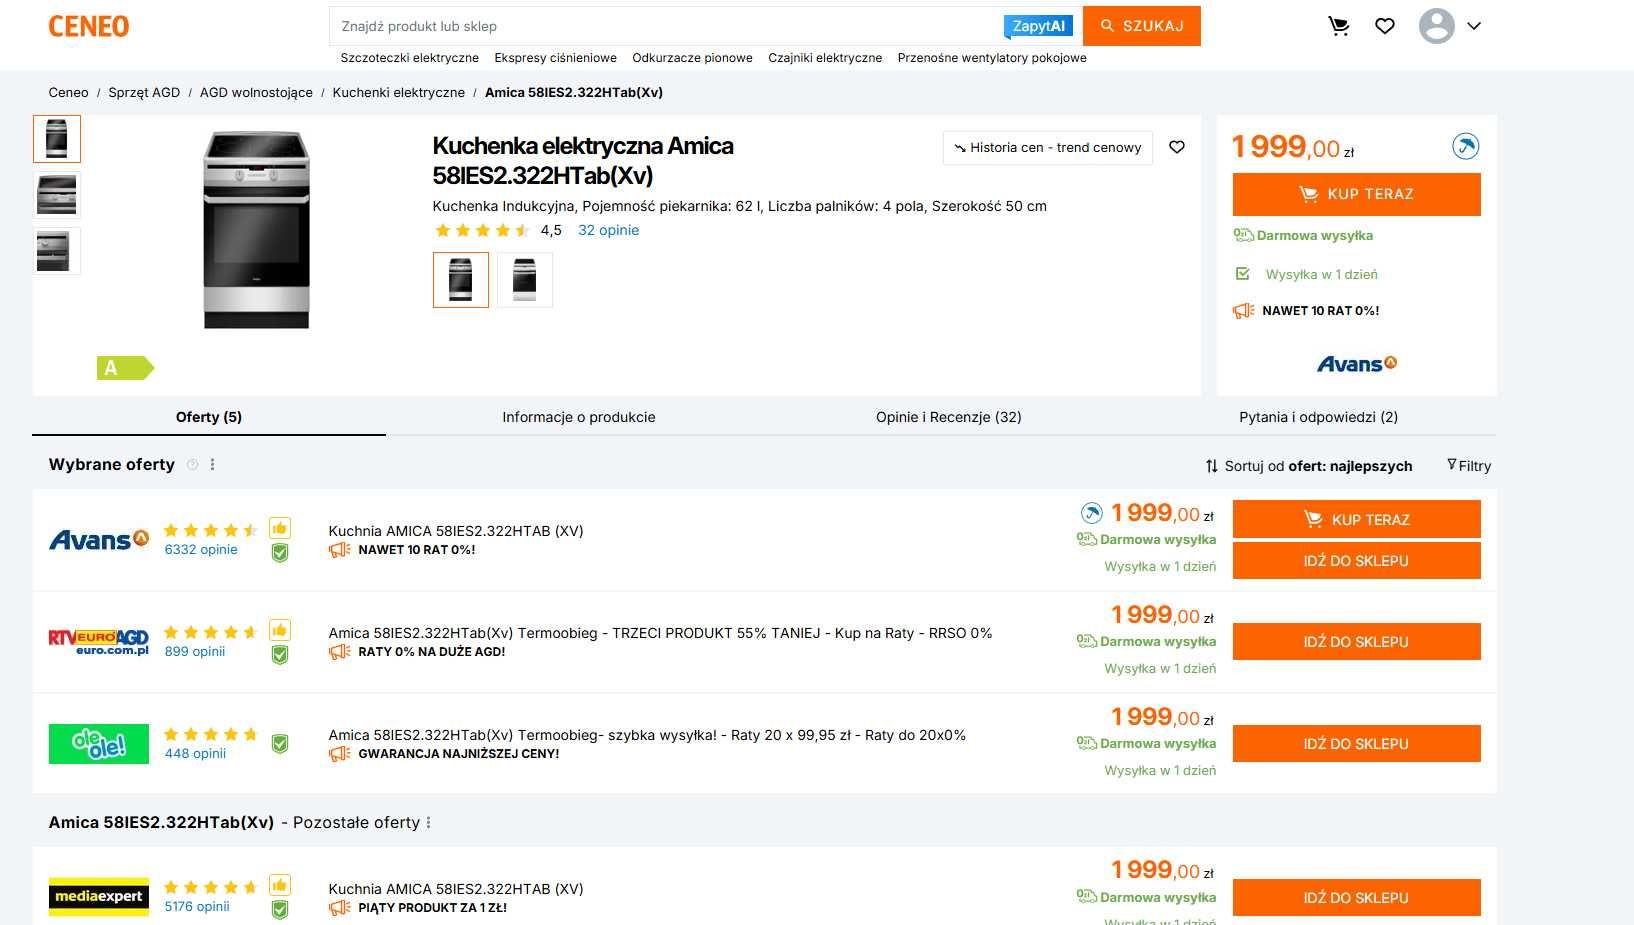Open RTV Euro AGD offer title link
This screenshot has height=925, width=1634.
660,633
